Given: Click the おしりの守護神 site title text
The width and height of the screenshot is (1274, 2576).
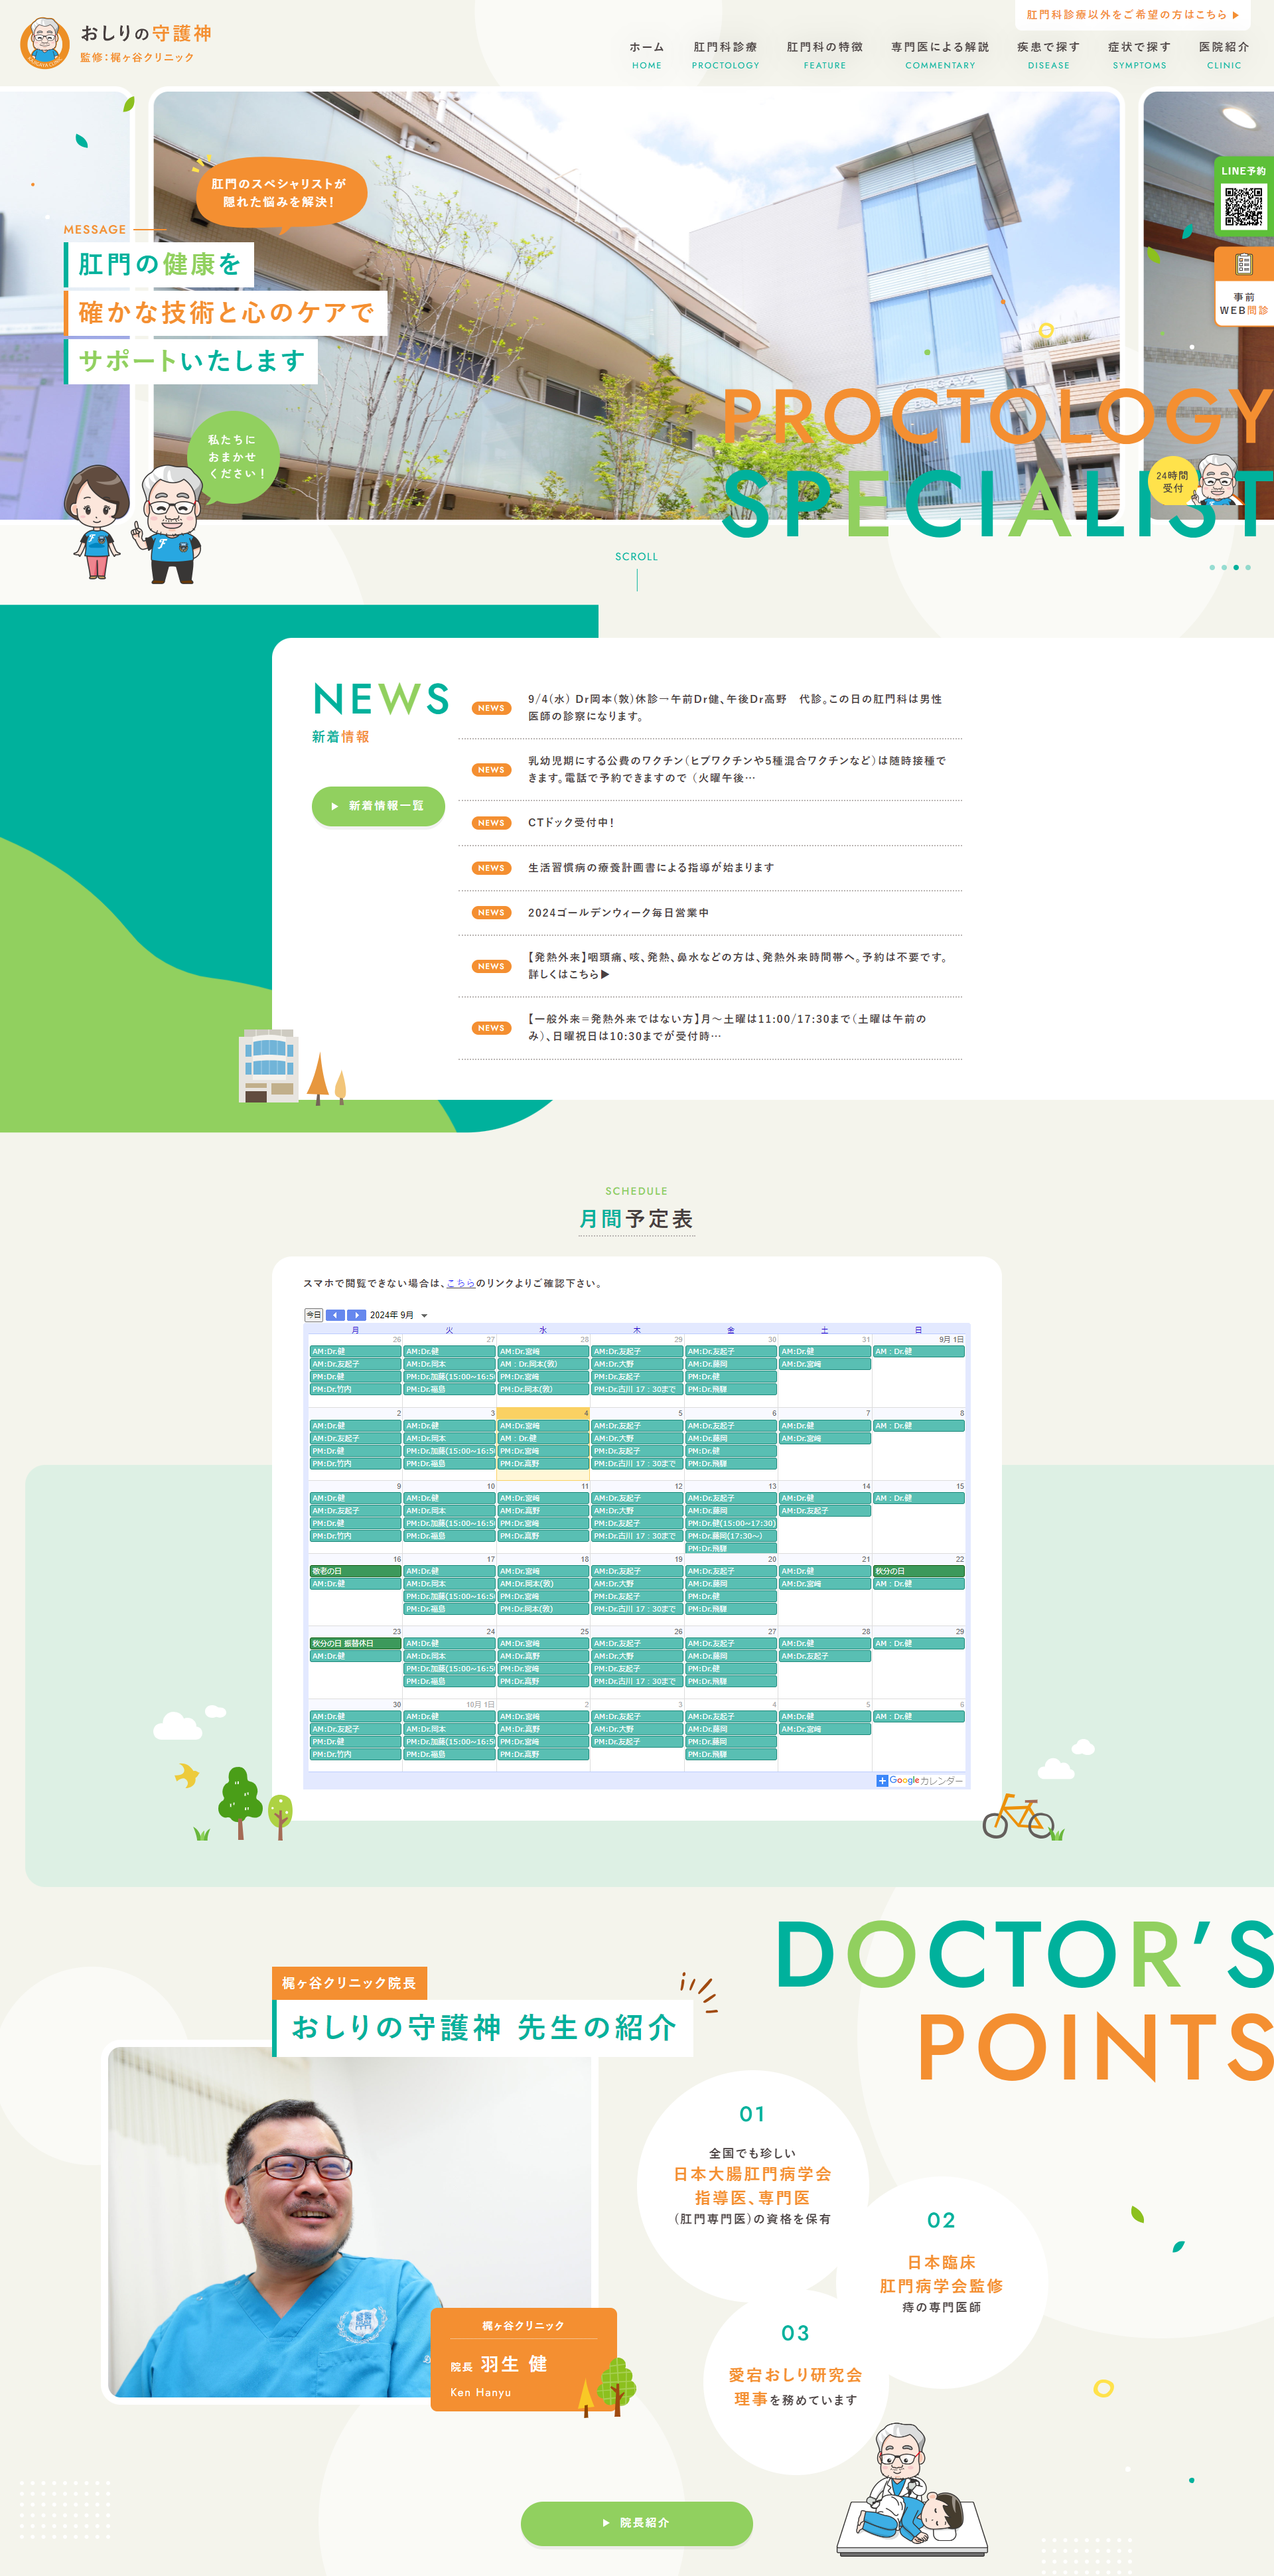Looking at the screenshot, I should coord(146,33).
